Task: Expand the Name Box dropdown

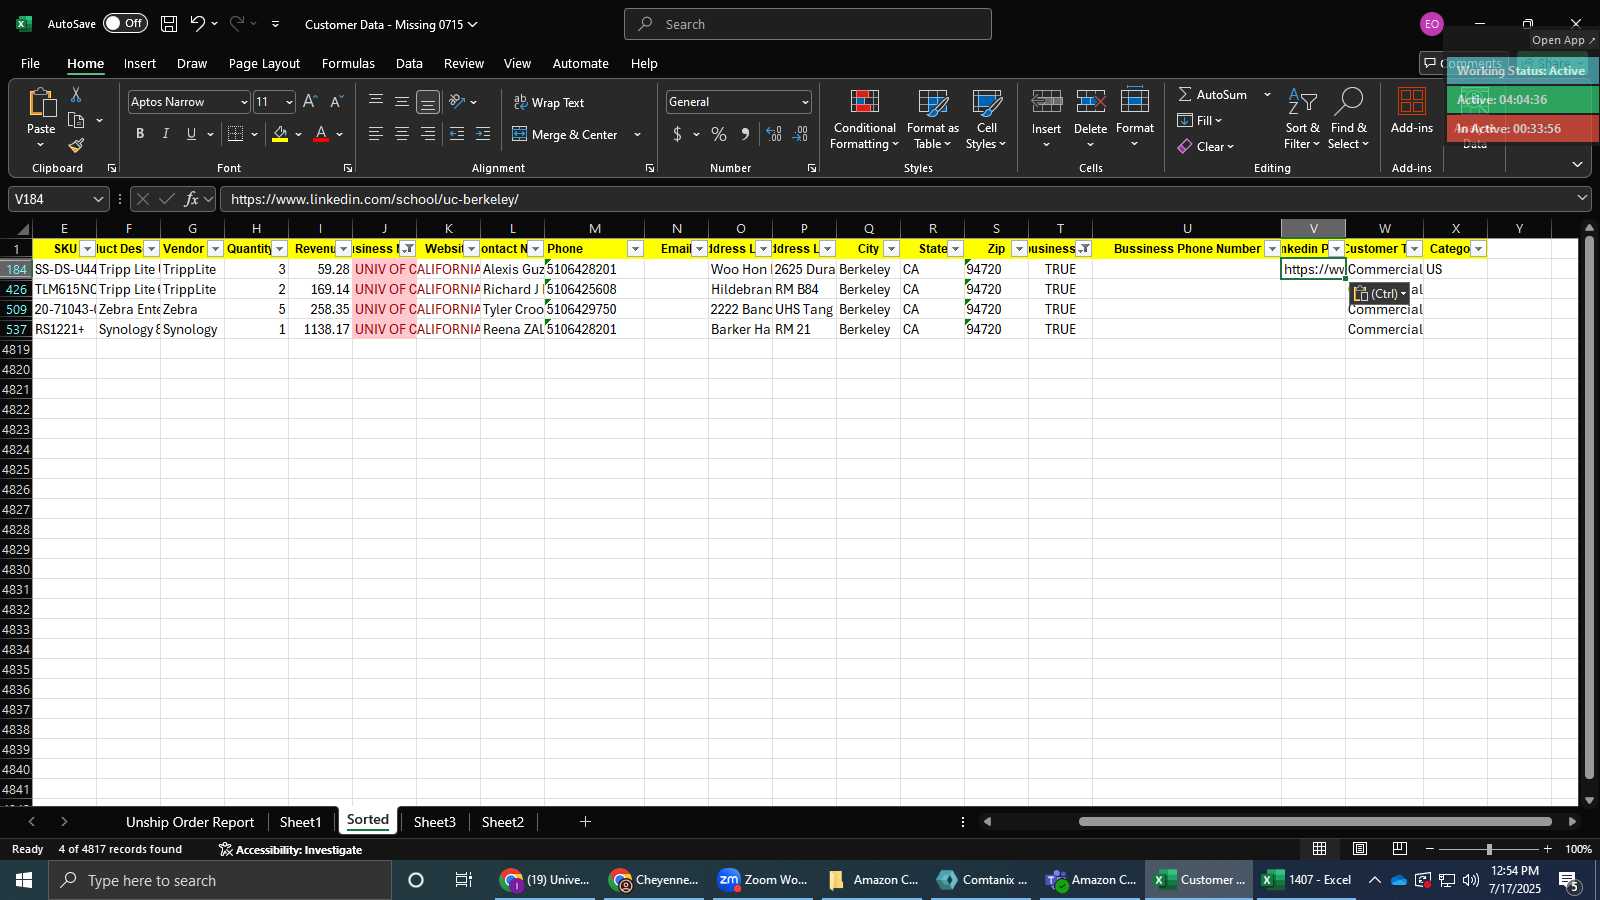Action: [x=98, y=199]
